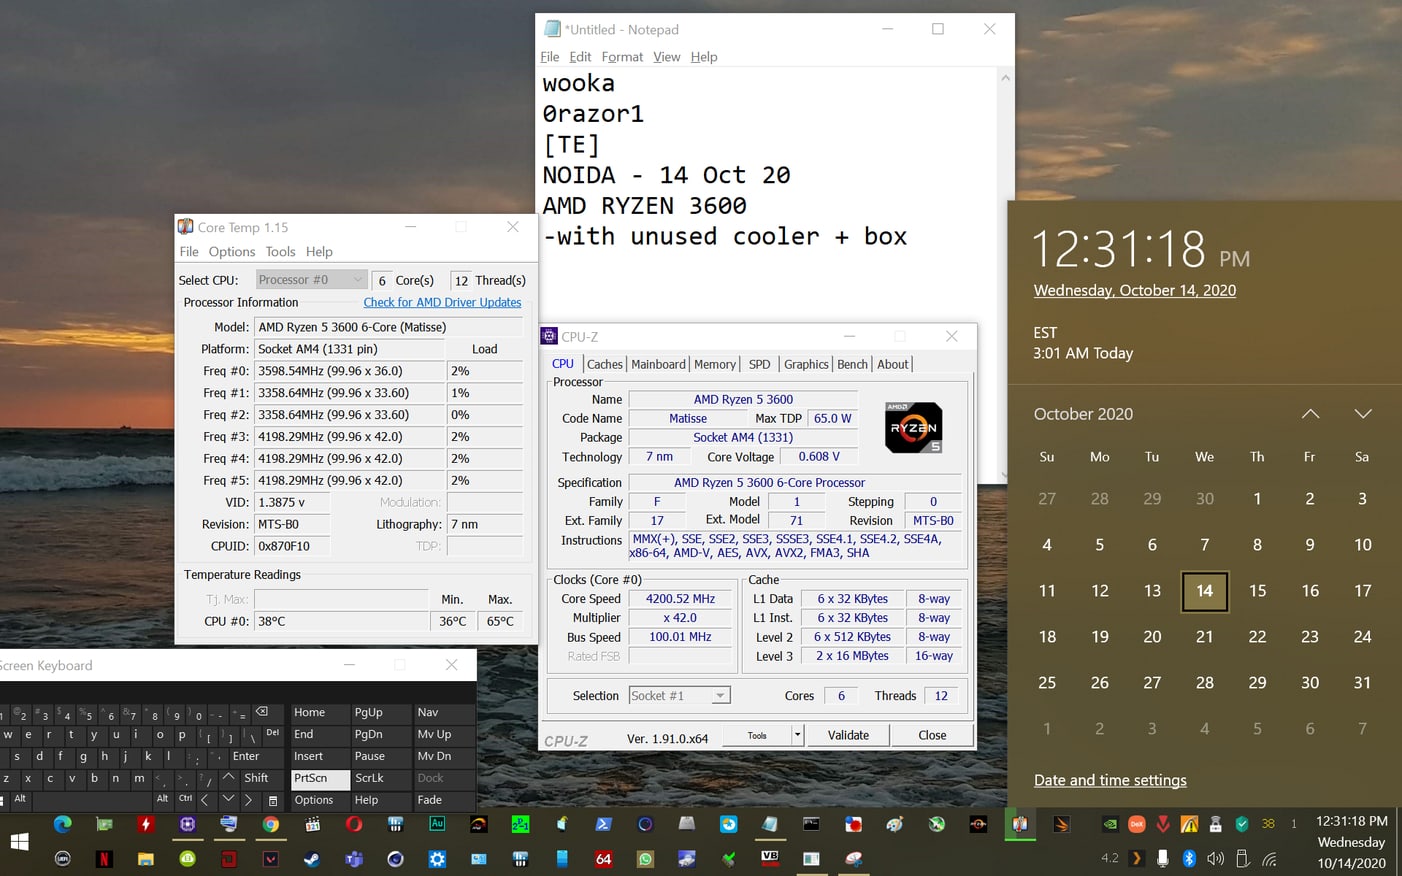Click the October 2020 month header

(1083, 414)
